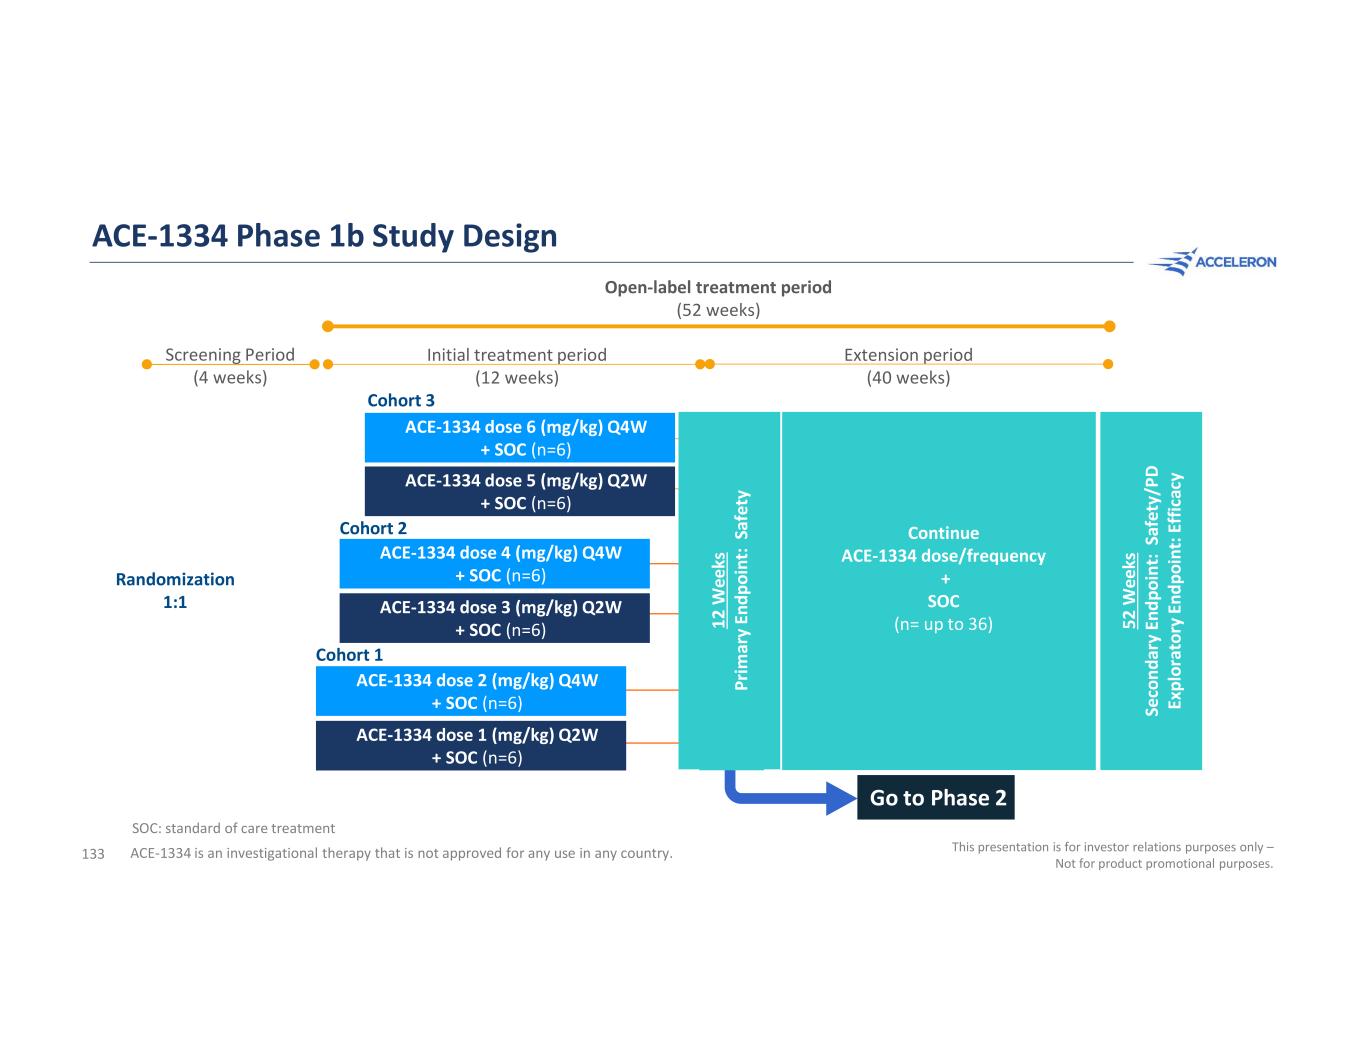Screen dimensions: 1365x1055
Task: Click the slide page number 133
Action: pyautogui.click(x=93, y=854)
